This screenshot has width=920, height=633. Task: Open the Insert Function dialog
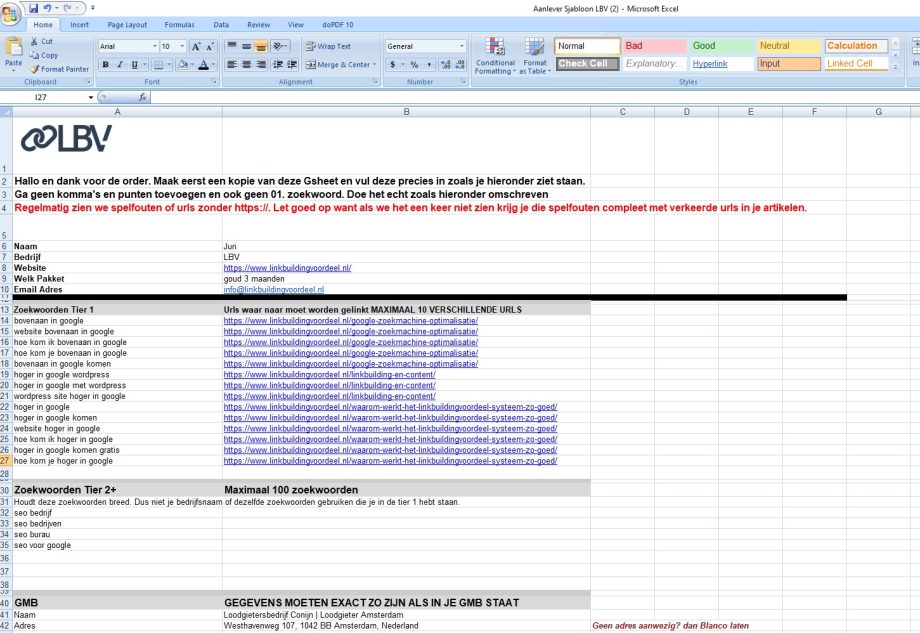tap(142, 97)
